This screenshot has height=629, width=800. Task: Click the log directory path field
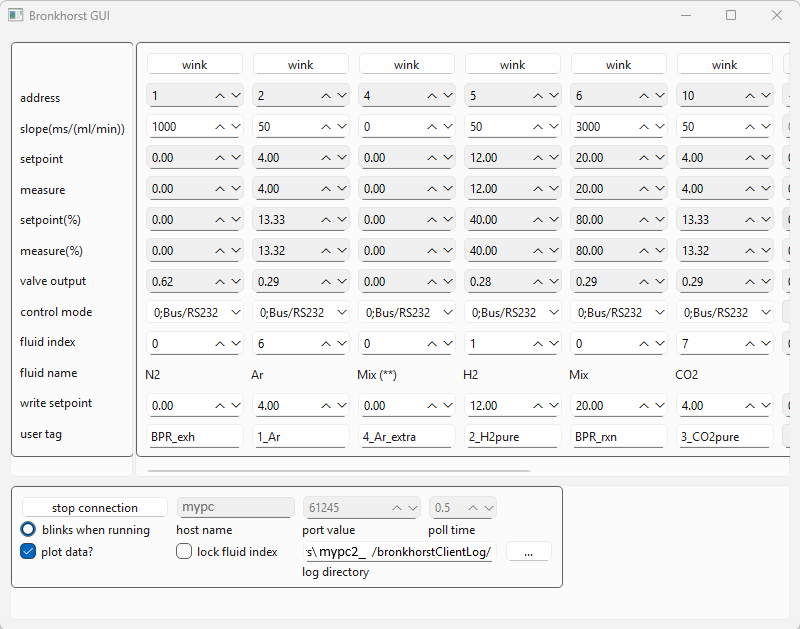point(399,552)
